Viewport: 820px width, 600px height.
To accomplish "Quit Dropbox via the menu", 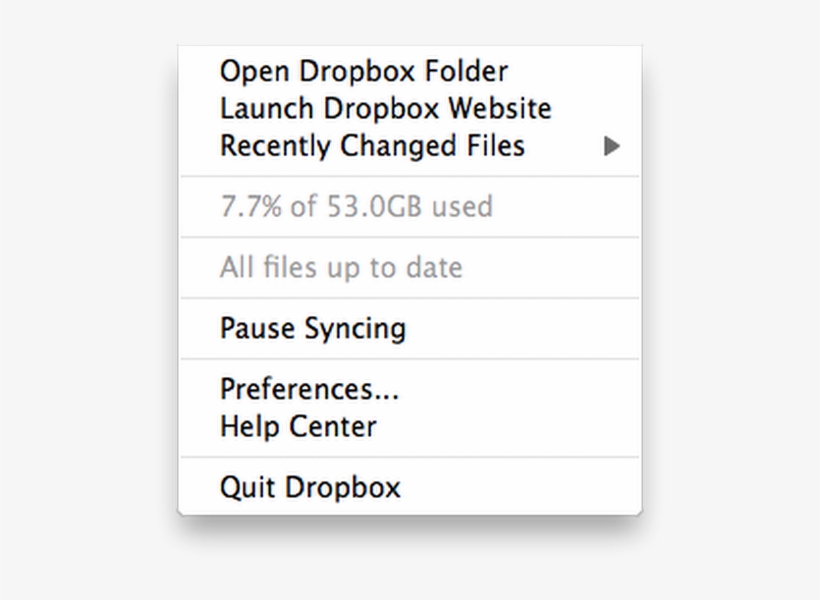I will pyautogui.click(x=310, y=487).
